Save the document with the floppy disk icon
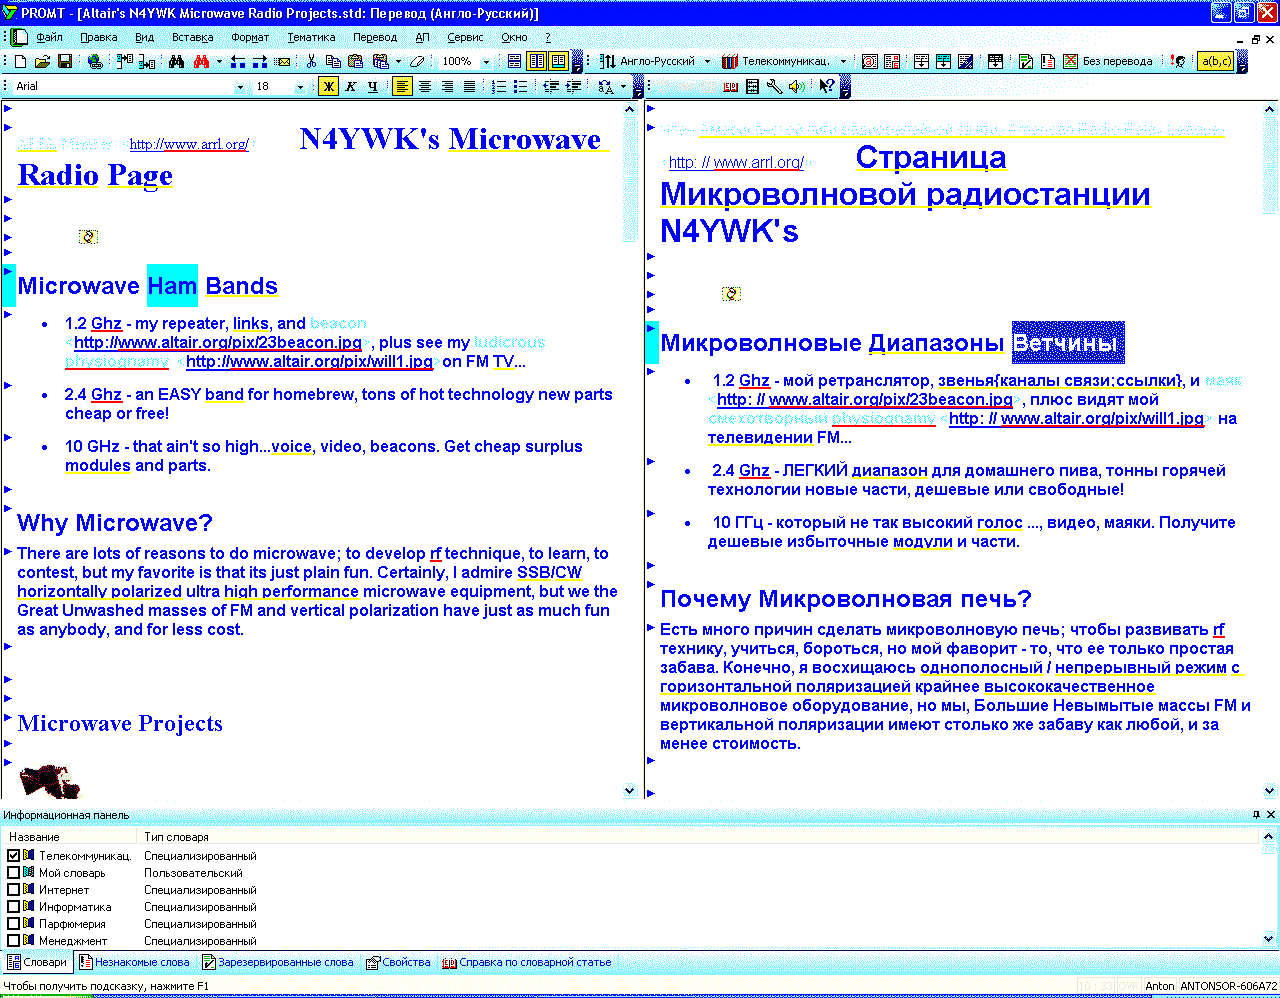This screenshot has width=1280, height=998. [x=65, y=61]
